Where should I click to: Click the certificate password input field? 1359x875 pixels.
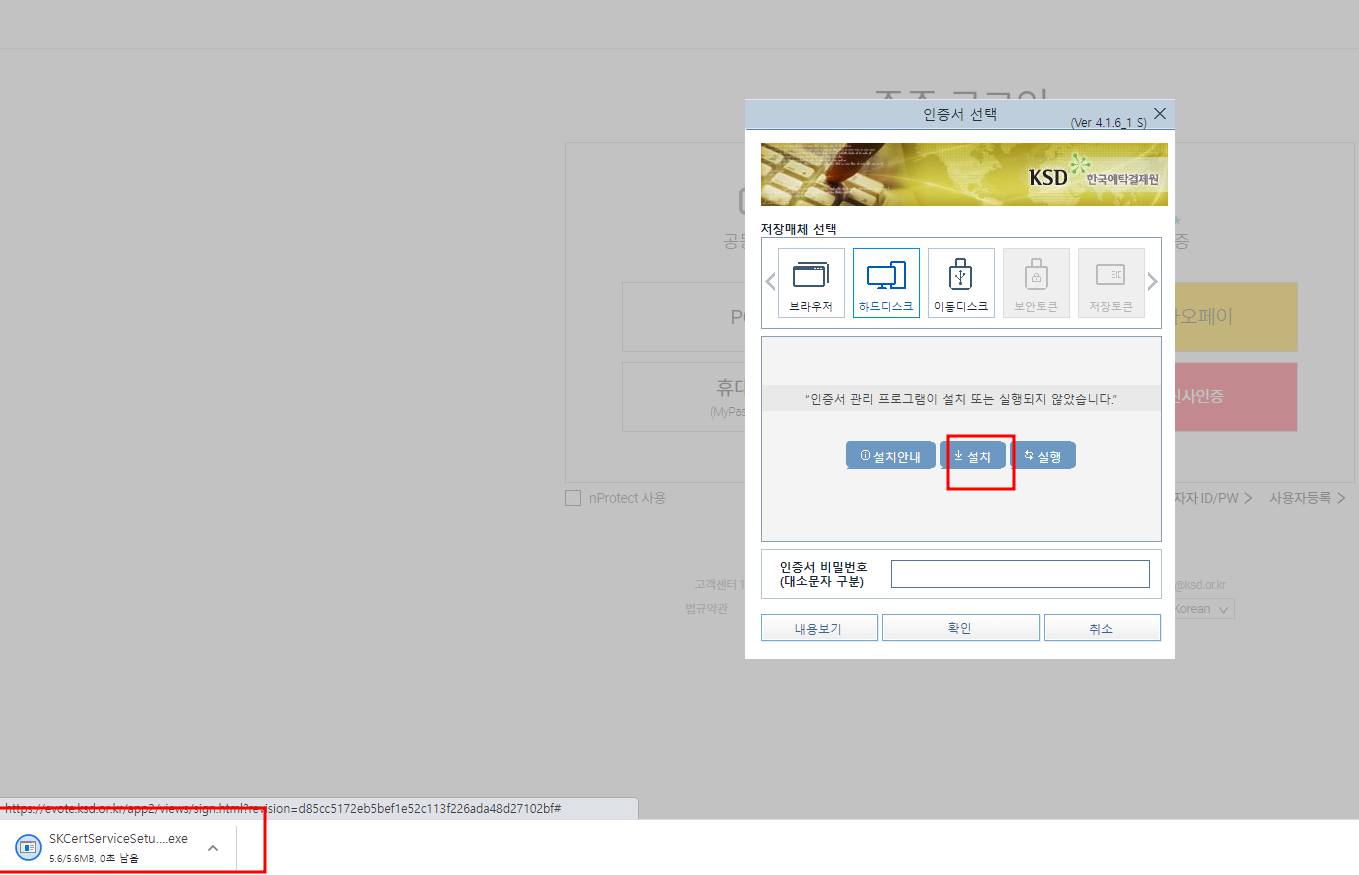pyautogui.click(x=1019, y=573)
